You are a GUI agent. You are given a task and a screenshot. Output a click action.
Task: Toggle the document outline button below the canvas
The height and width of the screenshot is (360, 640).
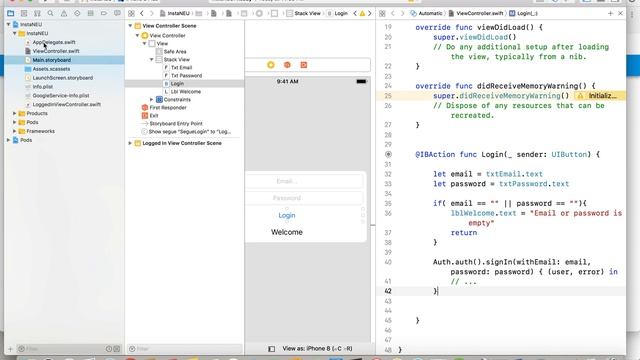(x=271, y=349)
